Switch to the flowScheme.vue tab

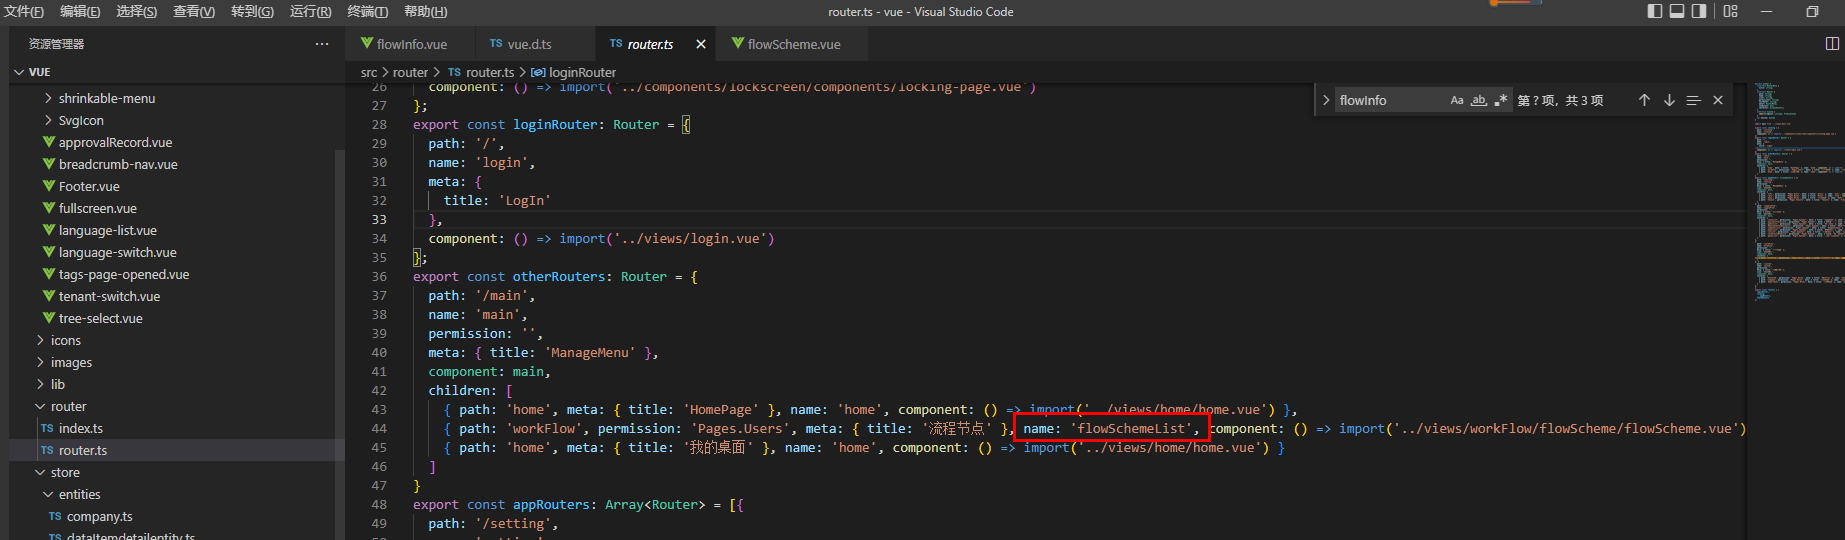click(x=793, y=44)
